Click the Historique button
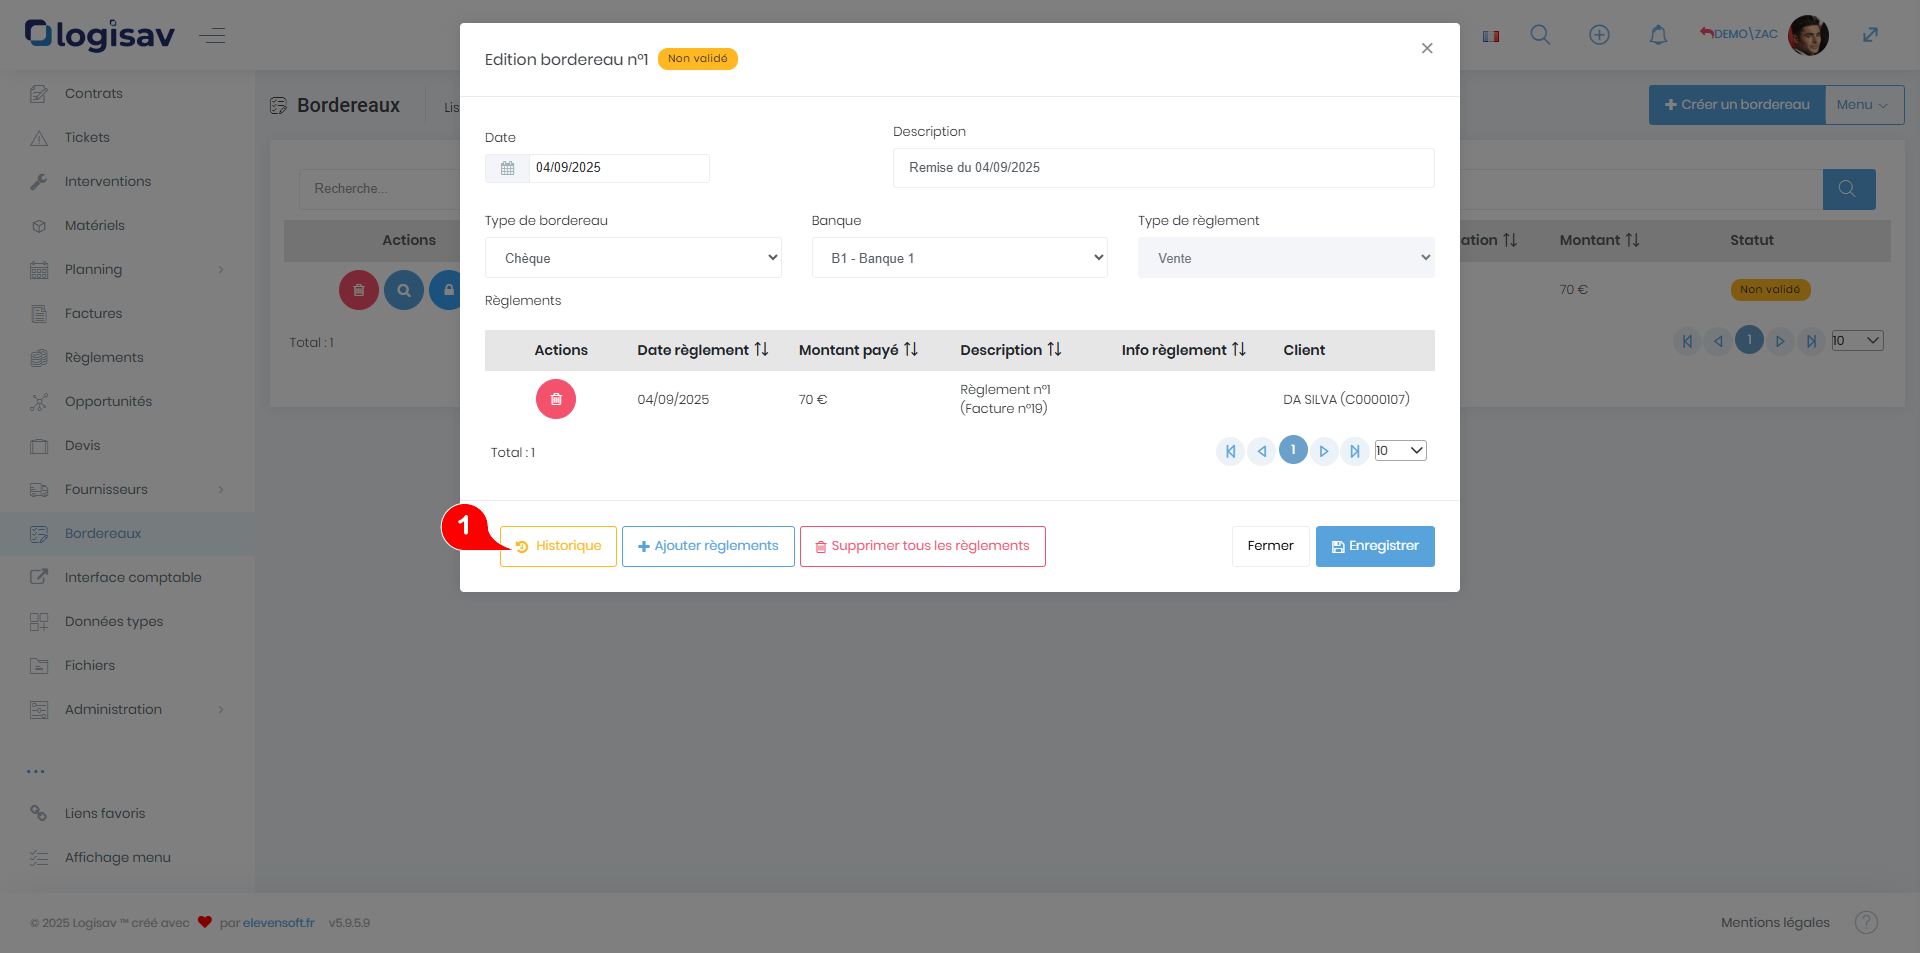 click(x=558, y=546)
